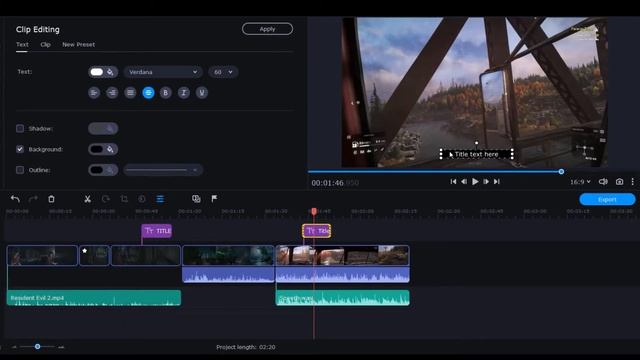Select the starred video clip on timeline
The width and height of the screenshot is (640, 360).
tap(94, 256)
